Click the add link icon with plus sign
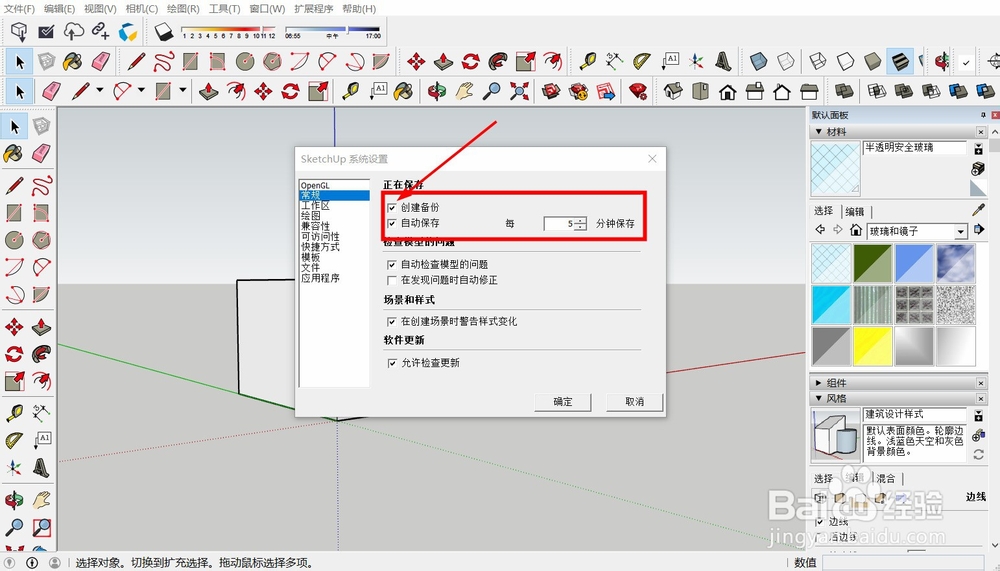Screen dimensions: 1000x571 [x=100, y=30]
